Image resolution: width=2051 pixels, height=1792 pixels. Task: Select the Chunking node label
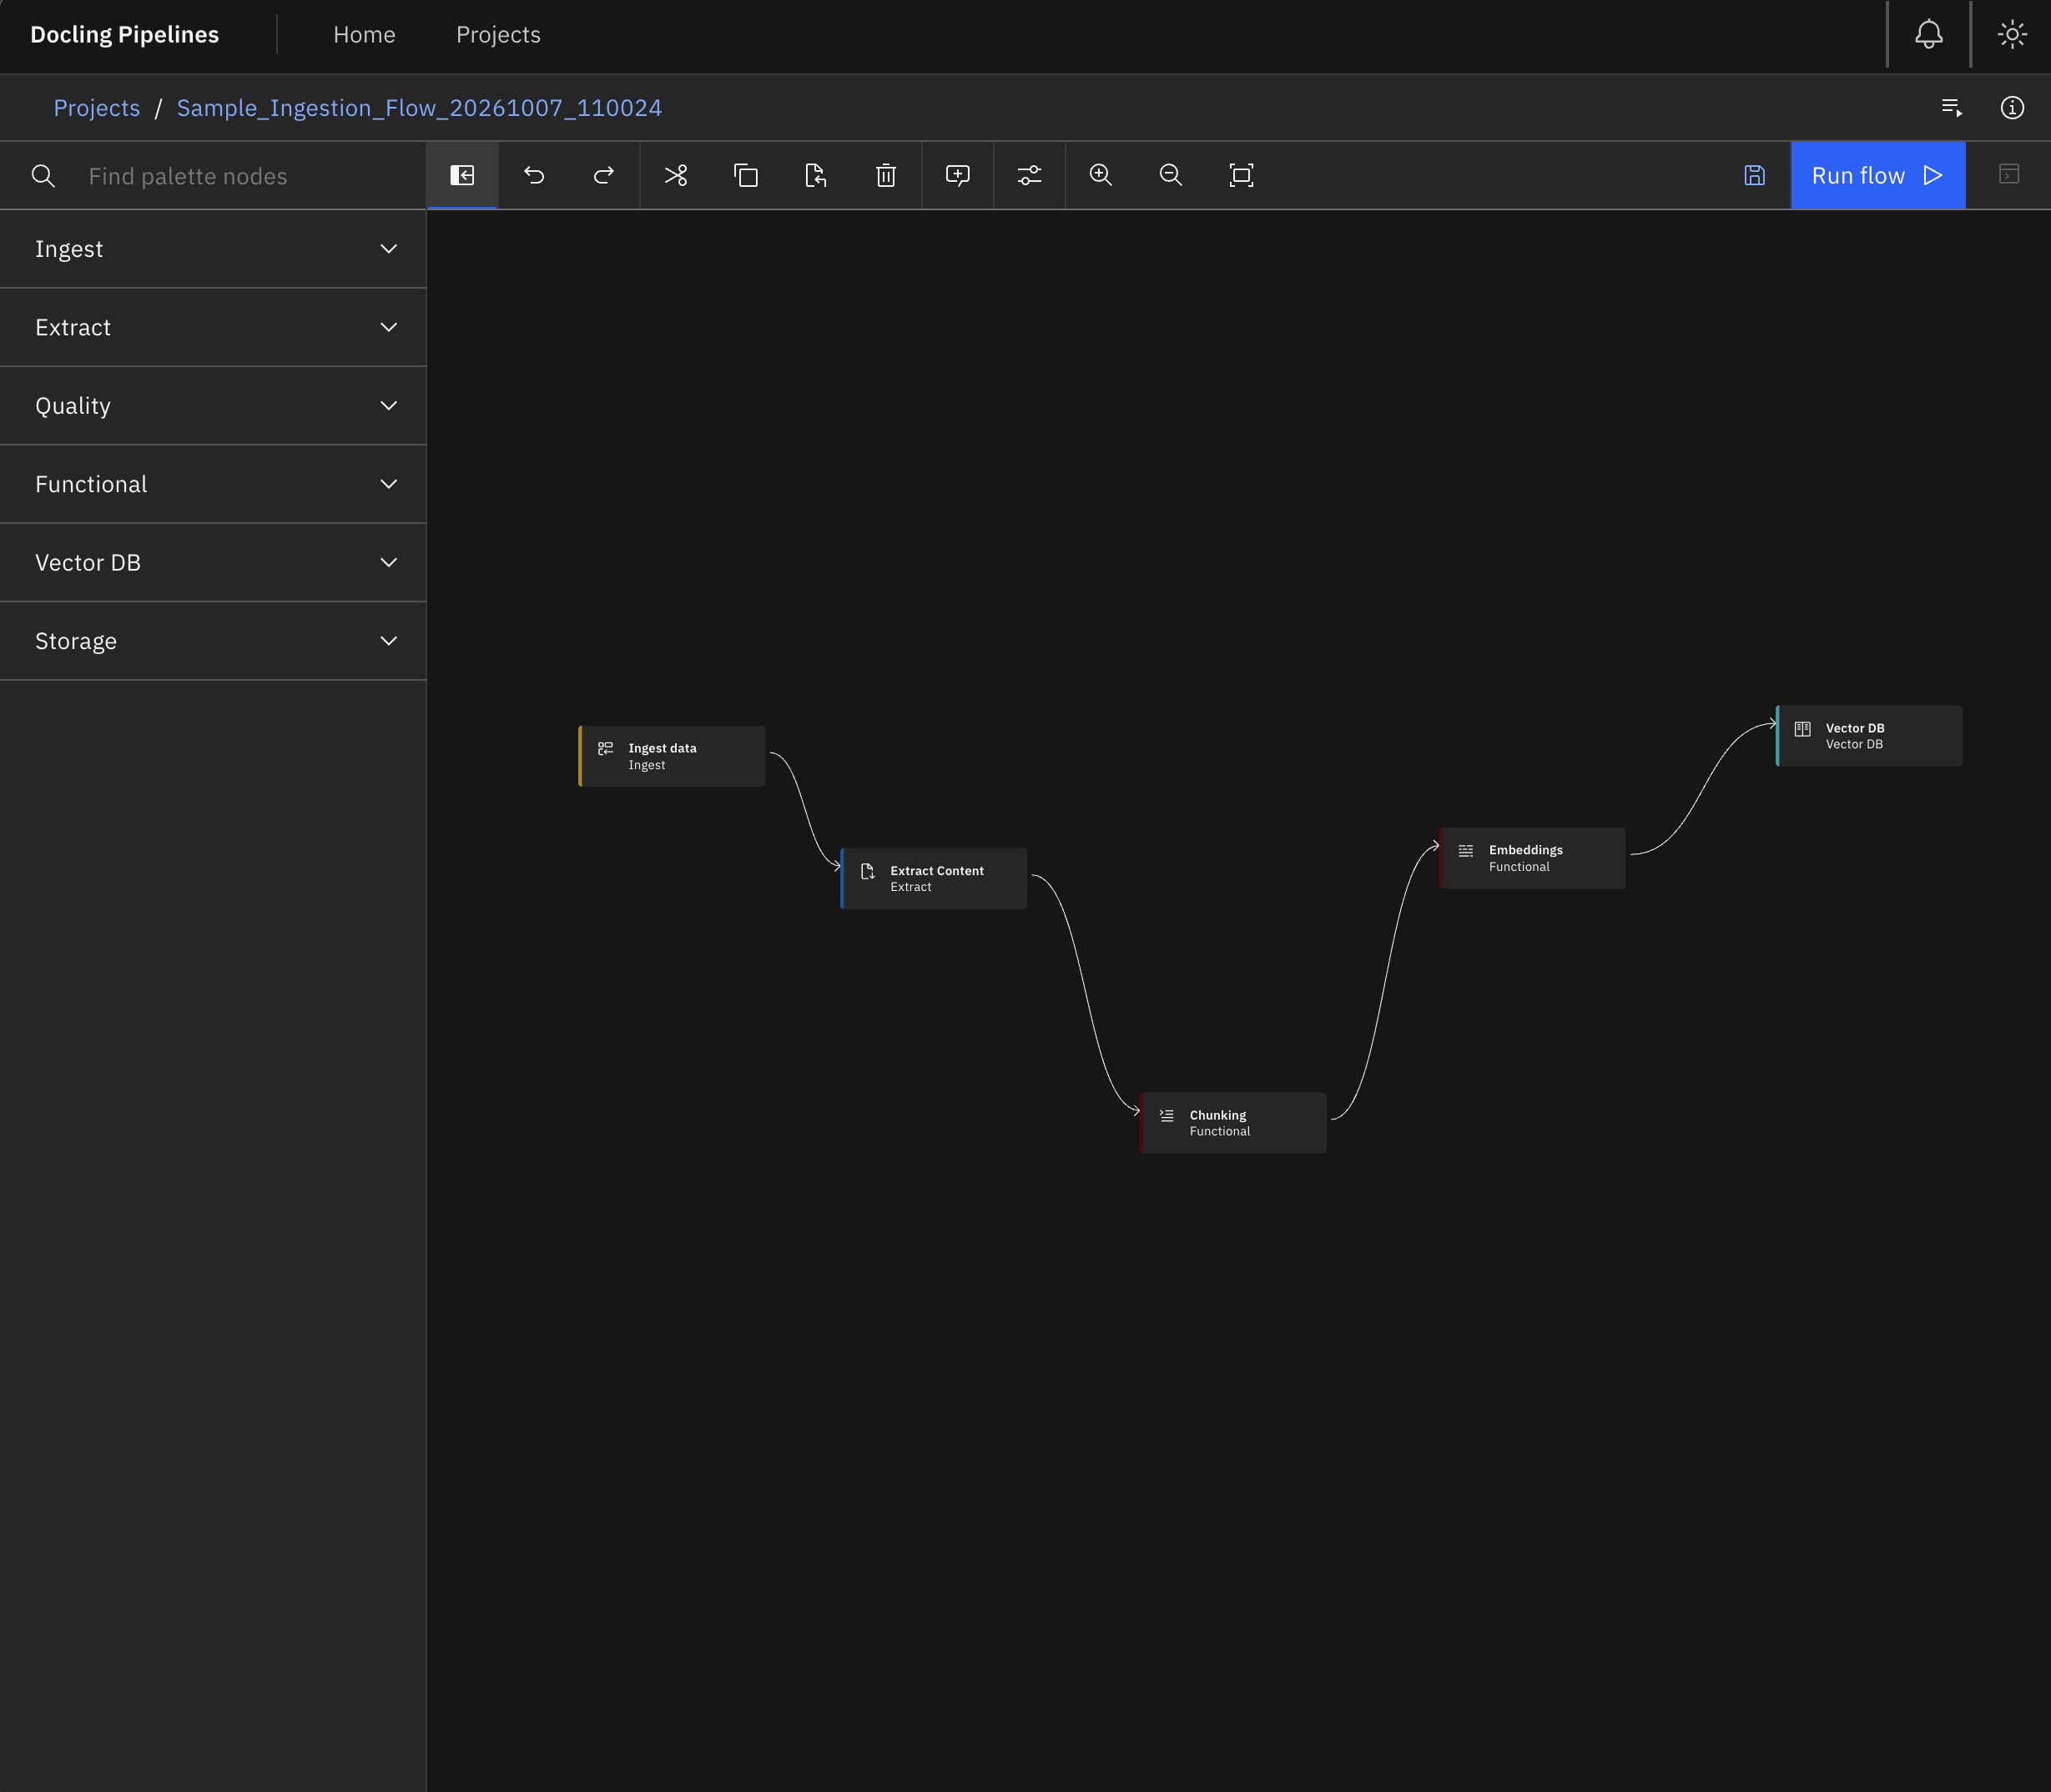1218,1115
